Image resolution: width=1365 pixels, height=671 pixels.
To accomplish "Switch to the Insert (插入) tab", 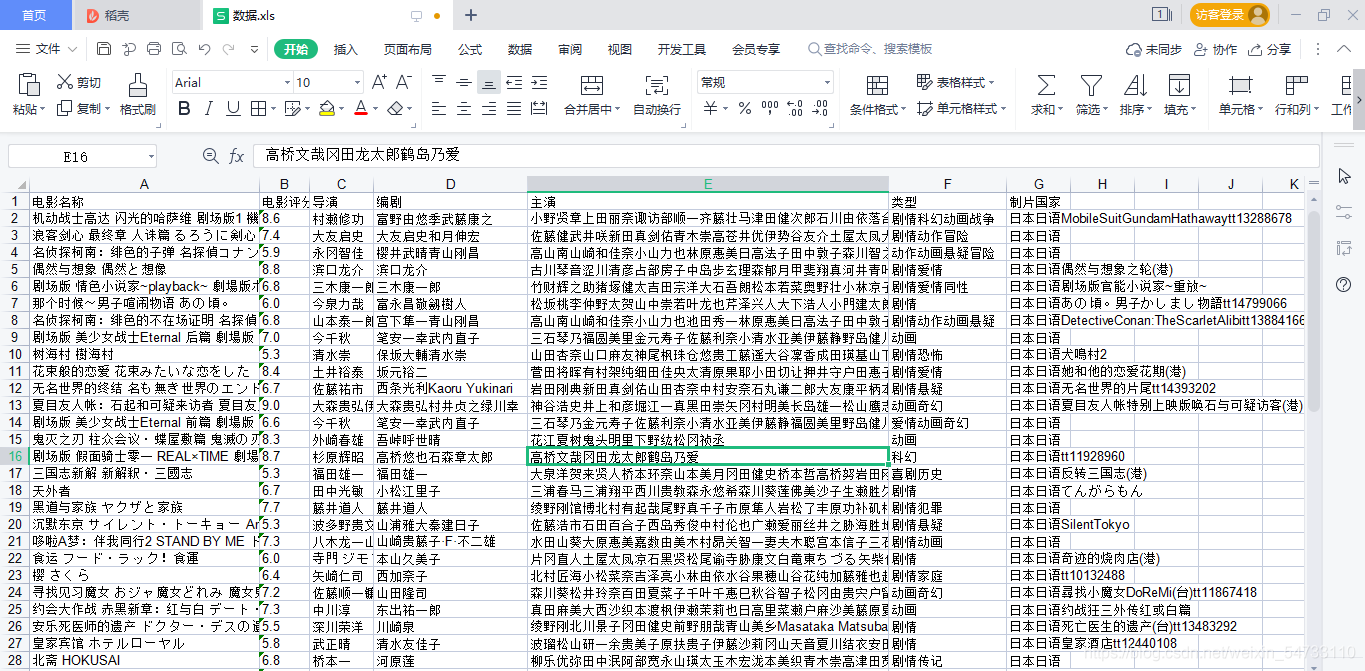I will coord(345,49).
